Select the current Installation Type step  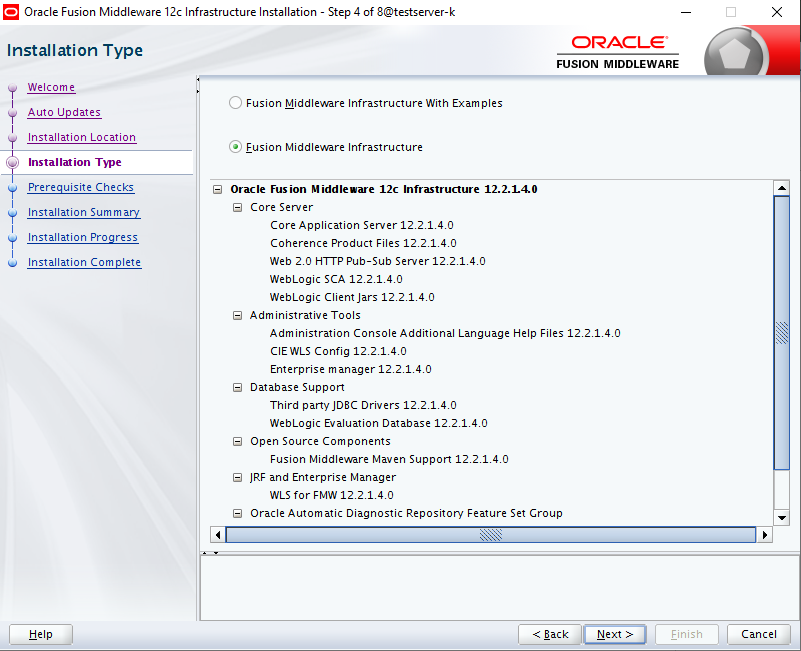tap(75, 162)
